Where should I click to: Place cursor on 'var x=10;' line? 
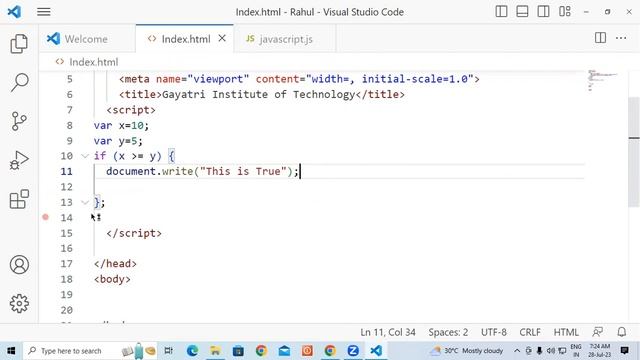pyautogui.click(x=121, y=125)
